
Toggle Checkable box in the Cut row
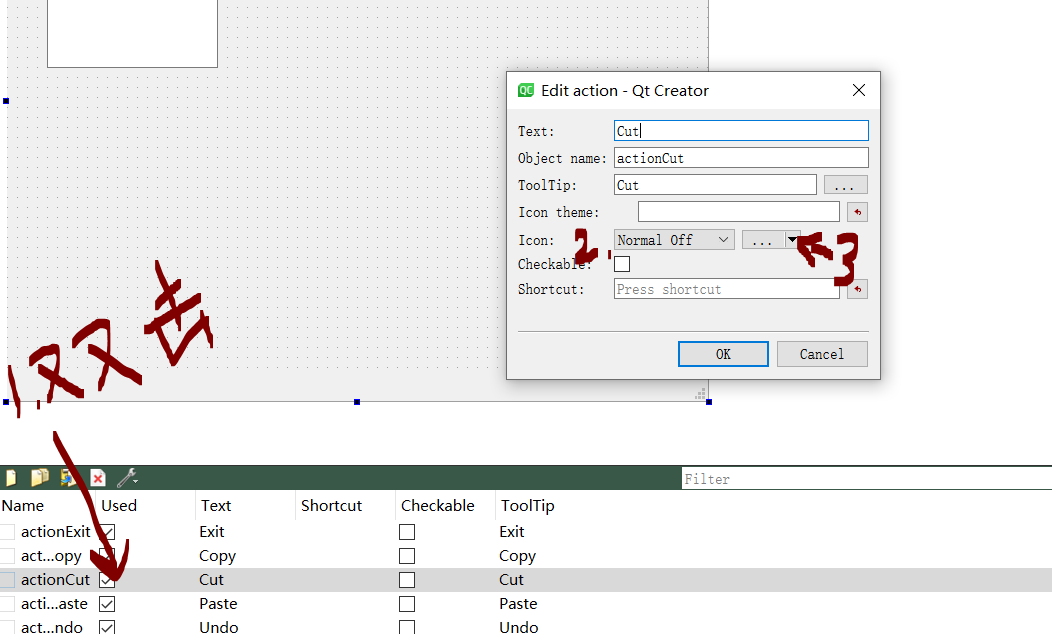[x=407, y=580]
